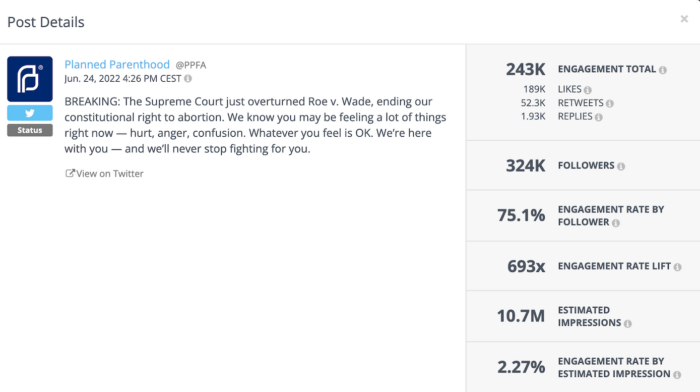Image resolution: width=700 pixels, height=392 pixels.
Task: Click the info icon next to Followers
Action: point(621,167)
